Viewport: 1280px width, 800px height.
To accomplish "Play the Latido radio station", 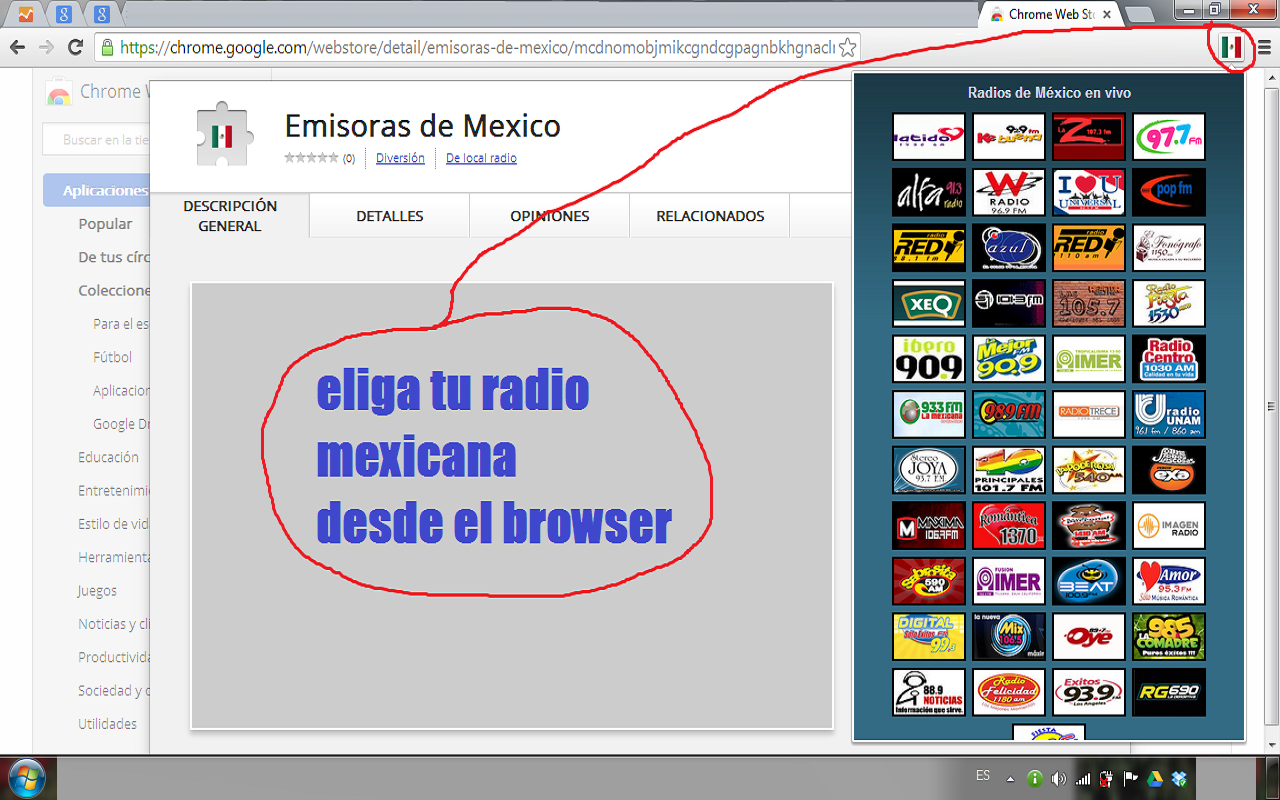I will 929,137.
